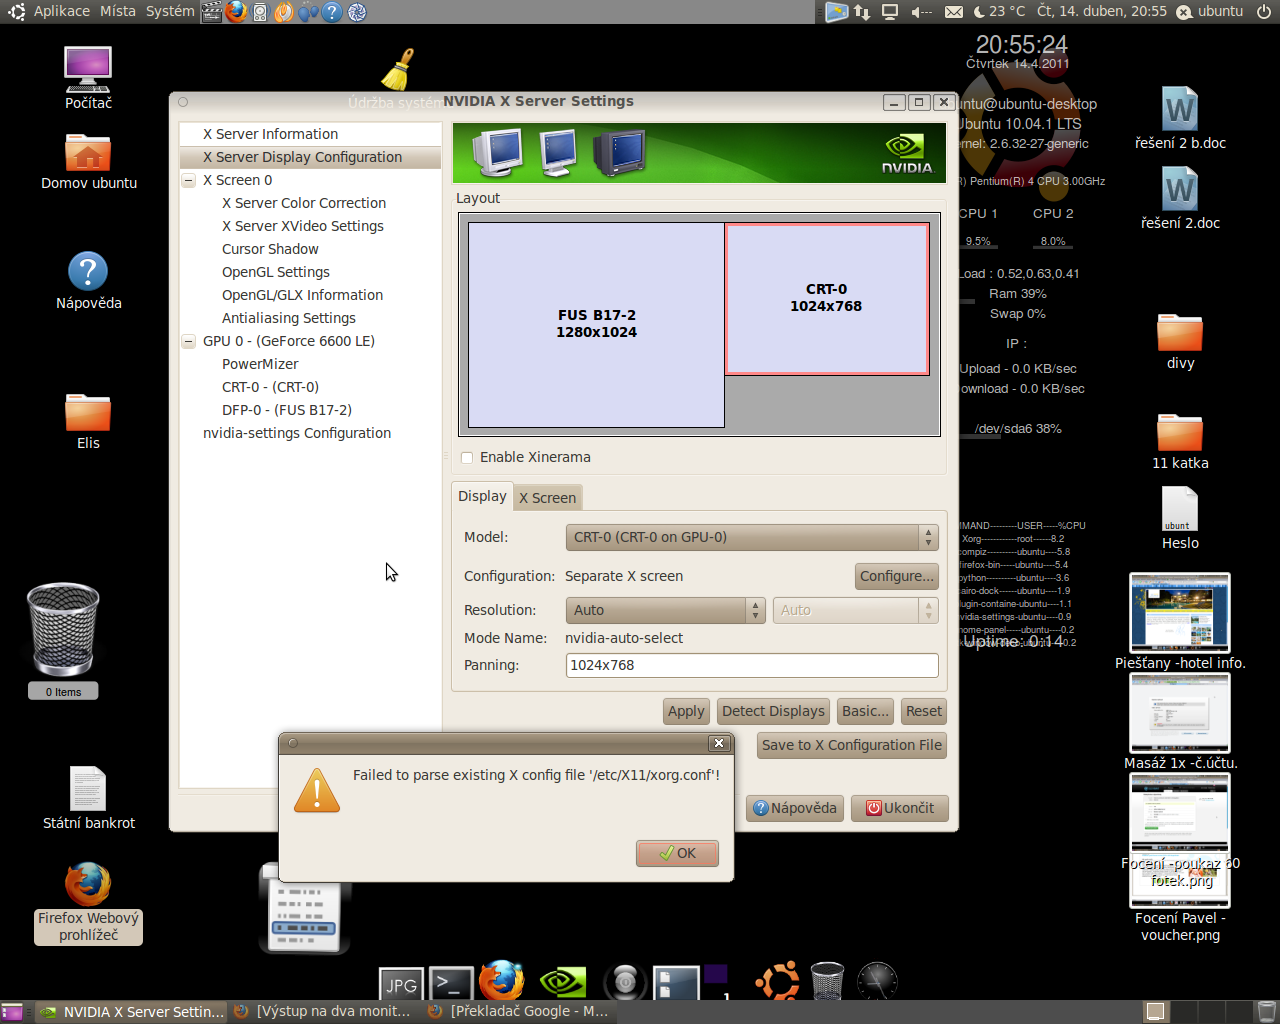Open the Heslo file icon

tap(1180, 517)
